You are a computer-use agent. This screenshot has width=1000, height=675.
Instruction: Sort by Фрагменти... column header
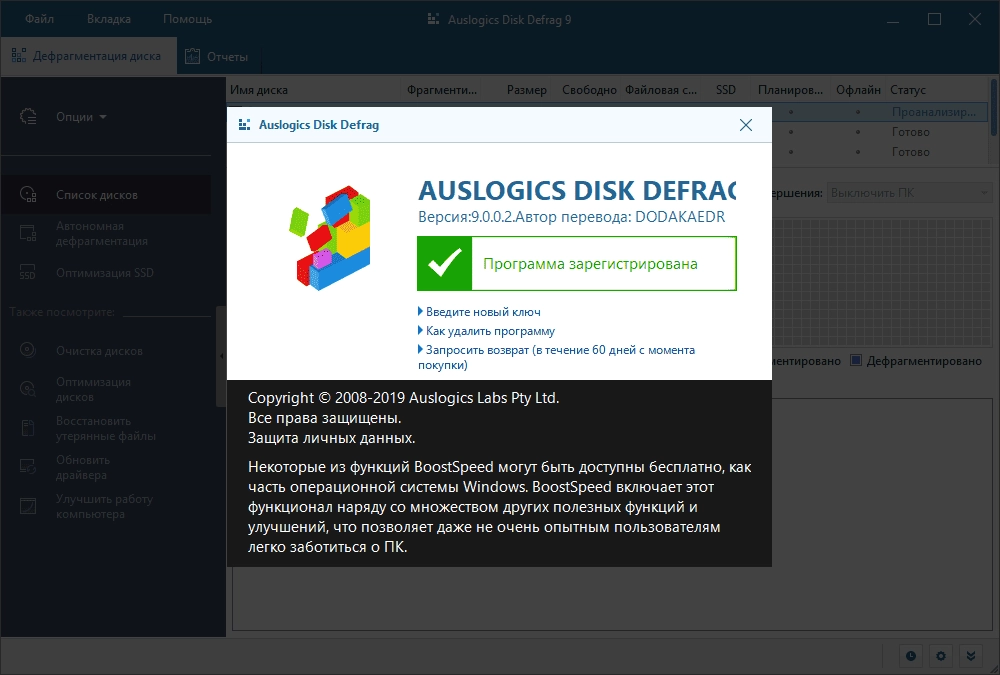pos(441,90)
